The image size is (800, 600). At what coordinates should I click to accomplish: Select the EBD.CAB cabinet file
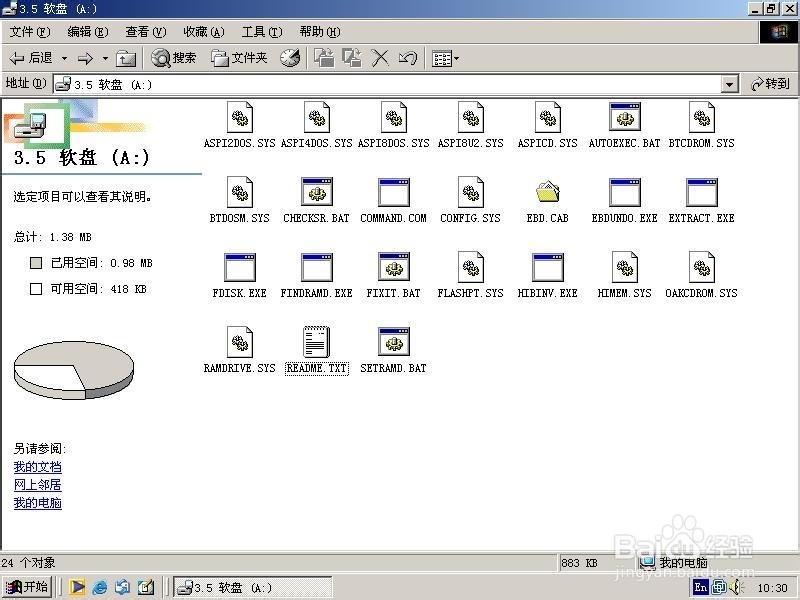click(547, 192)
